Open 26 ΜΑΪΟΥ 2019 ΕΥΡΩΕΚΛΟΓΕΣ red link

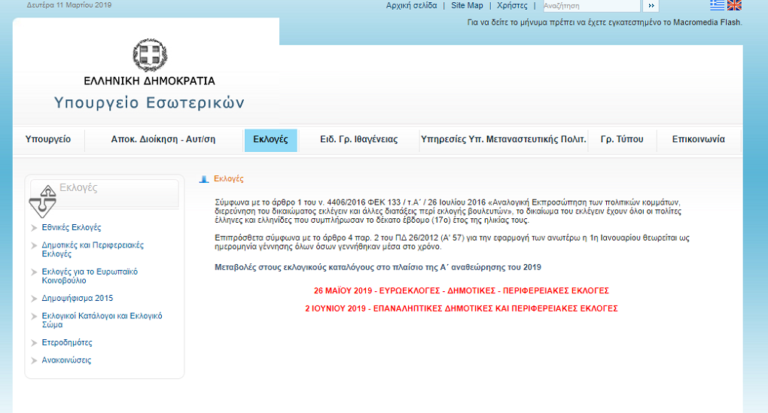(x=461, y=291)
